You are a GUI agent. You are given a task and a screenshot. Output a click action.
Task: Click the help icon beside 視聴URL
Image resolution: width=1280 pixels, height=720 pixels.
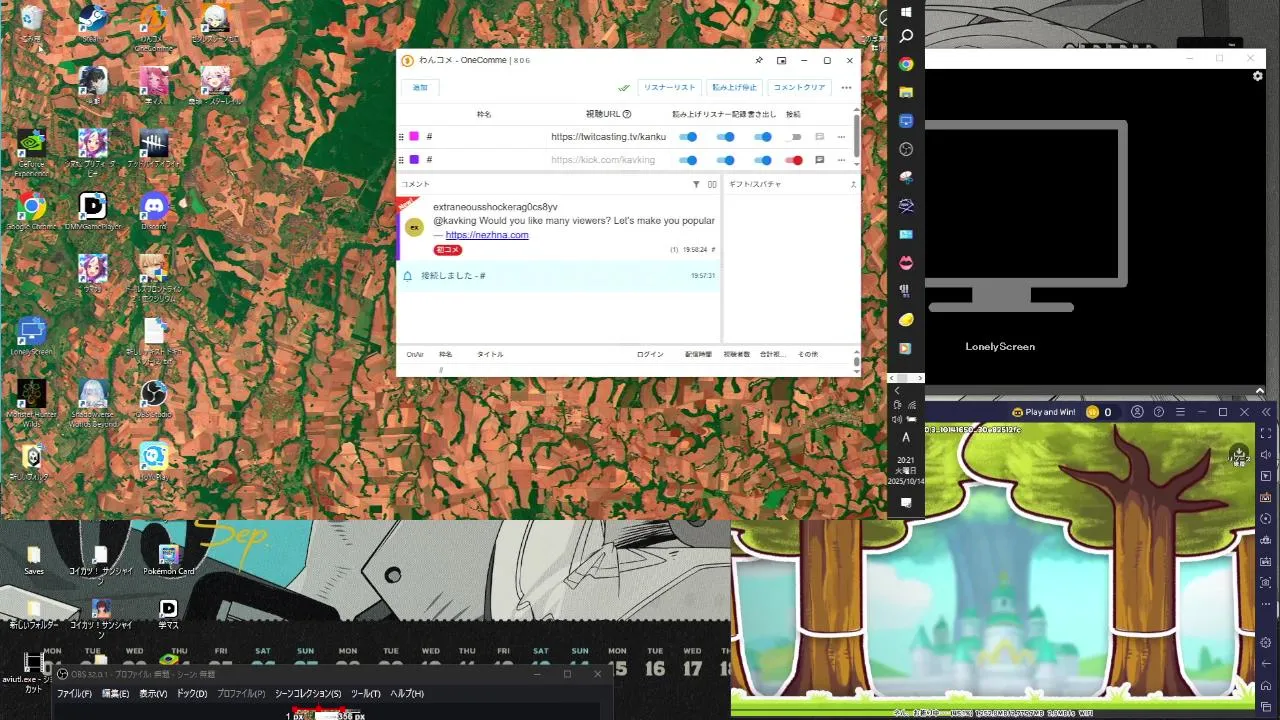(x=627, y=114)
